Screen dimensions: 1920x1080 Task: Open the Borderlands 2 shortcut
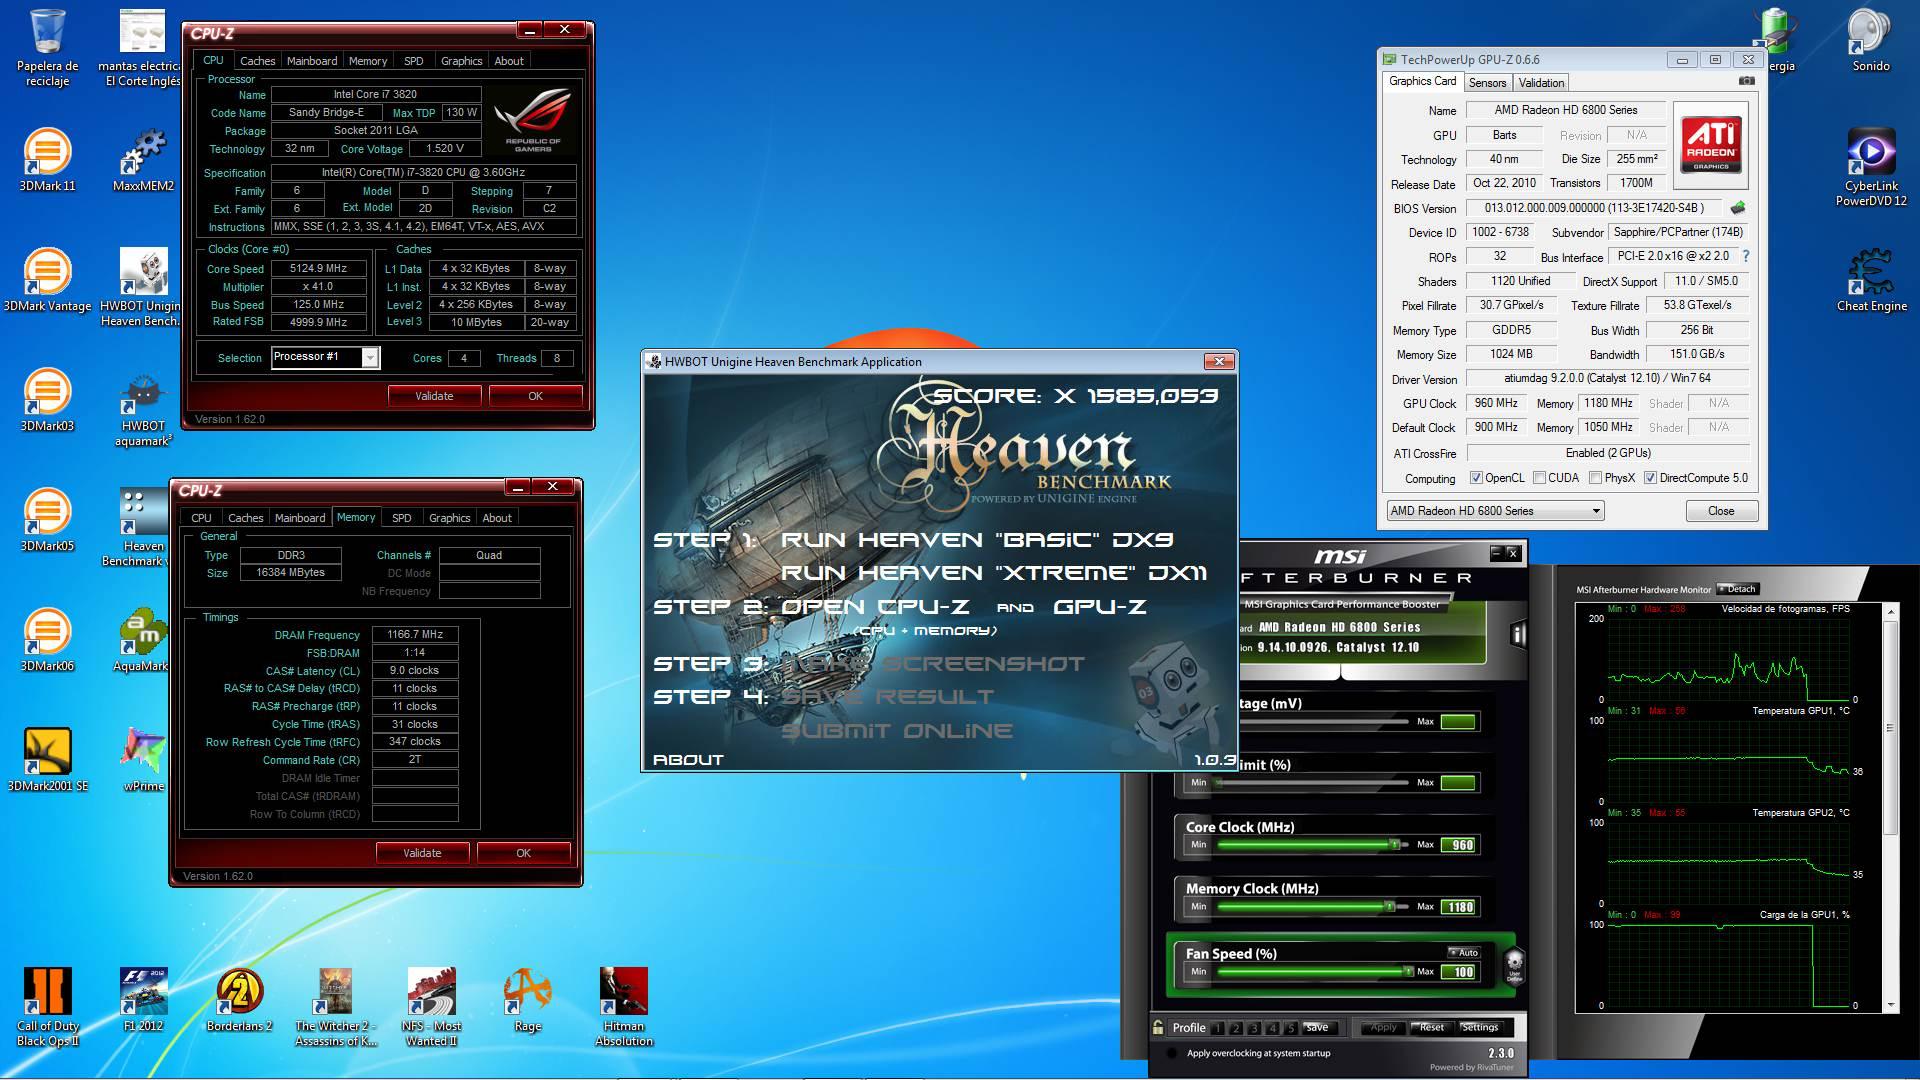tap(239, 1000)
